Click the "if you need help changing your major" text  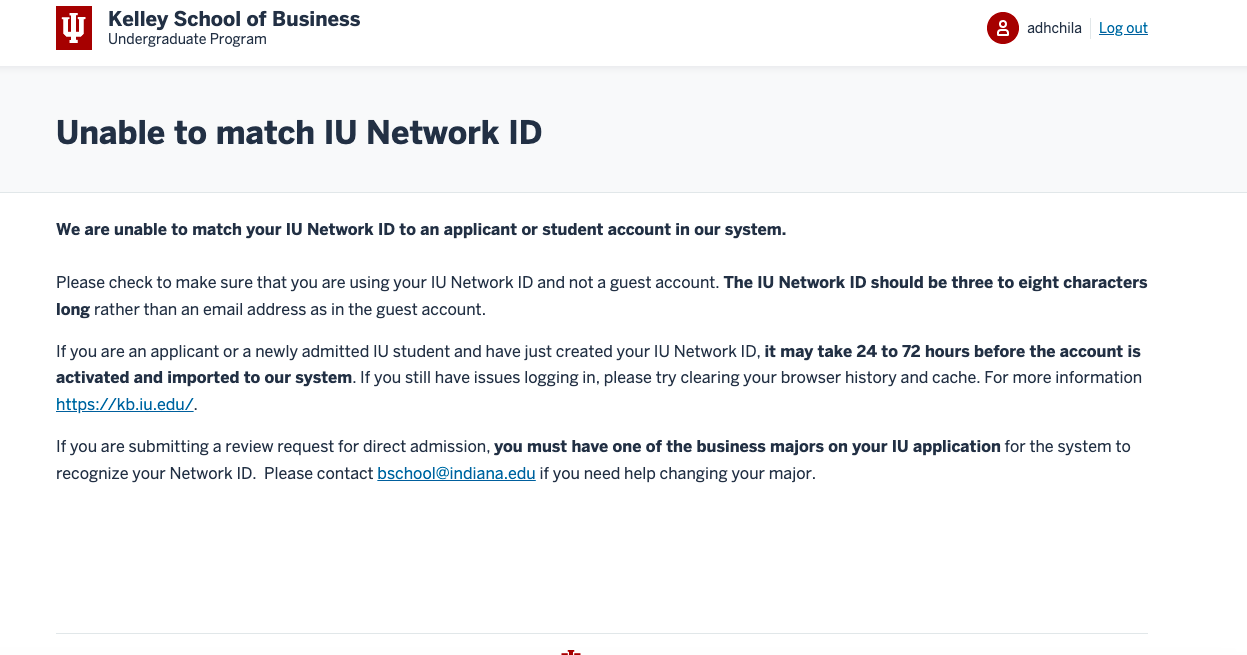point(678,473)
